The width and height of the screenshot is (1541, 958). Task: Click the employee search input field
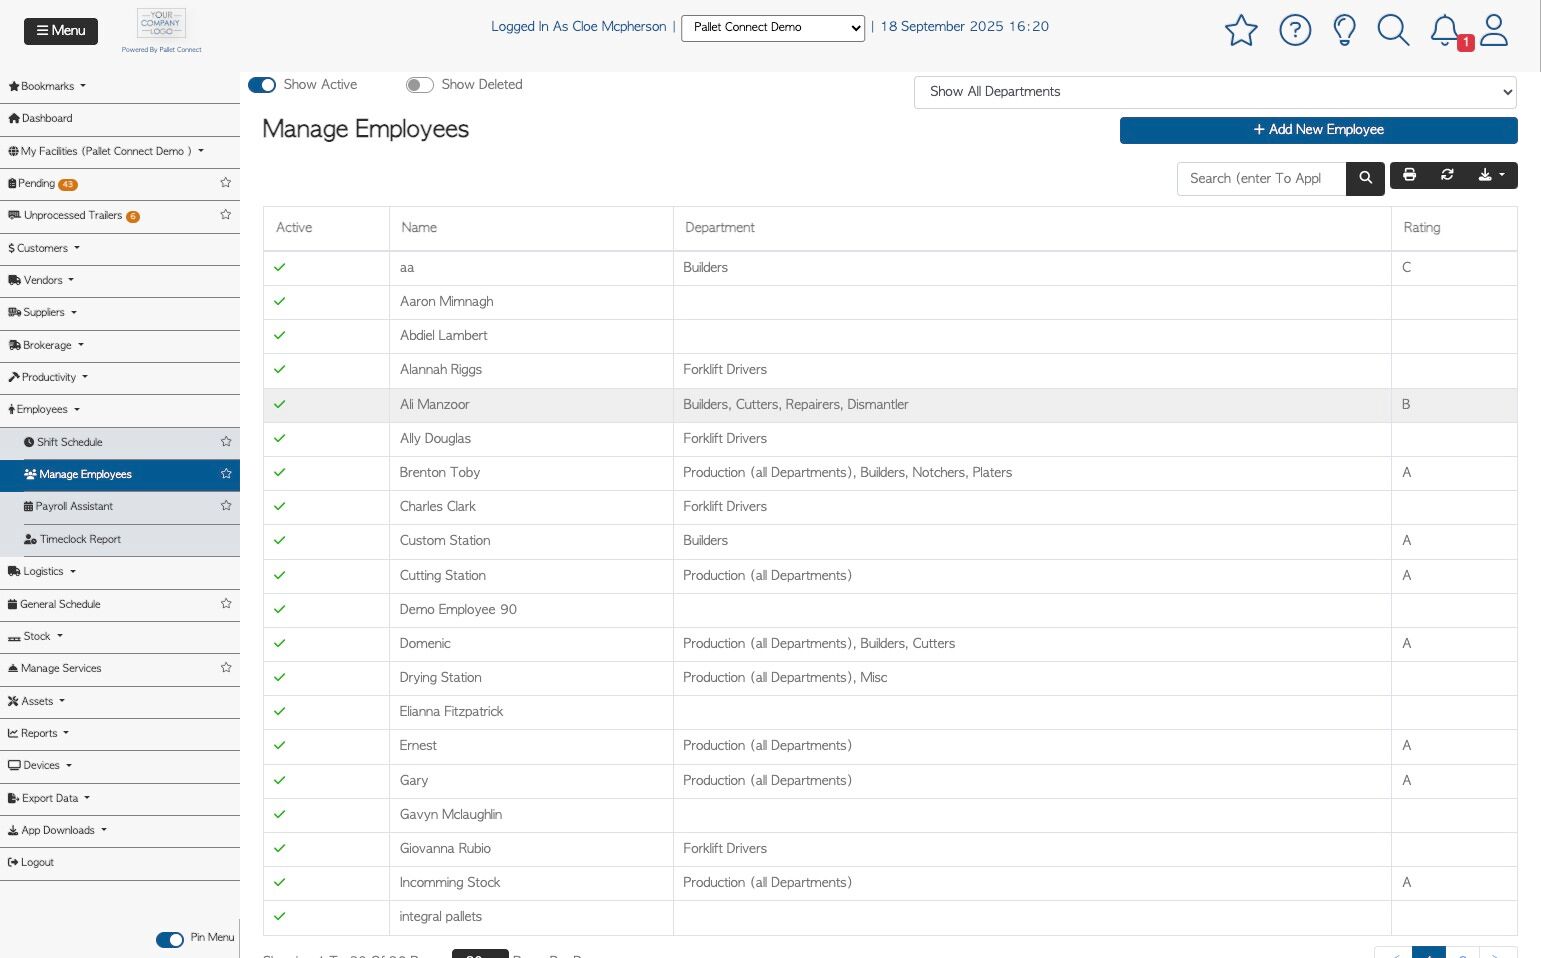click(1261, 178)
